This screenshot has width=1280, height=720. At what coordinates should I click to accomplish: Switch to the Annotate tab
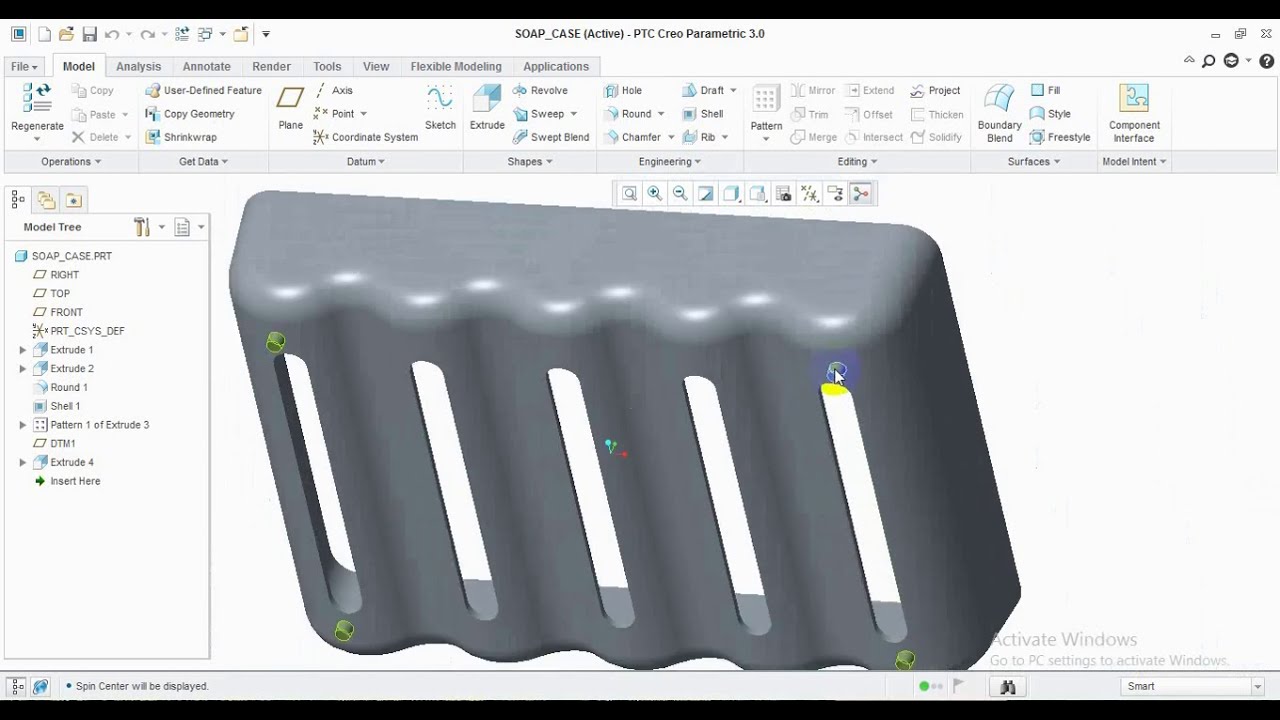tap(206, 66)
